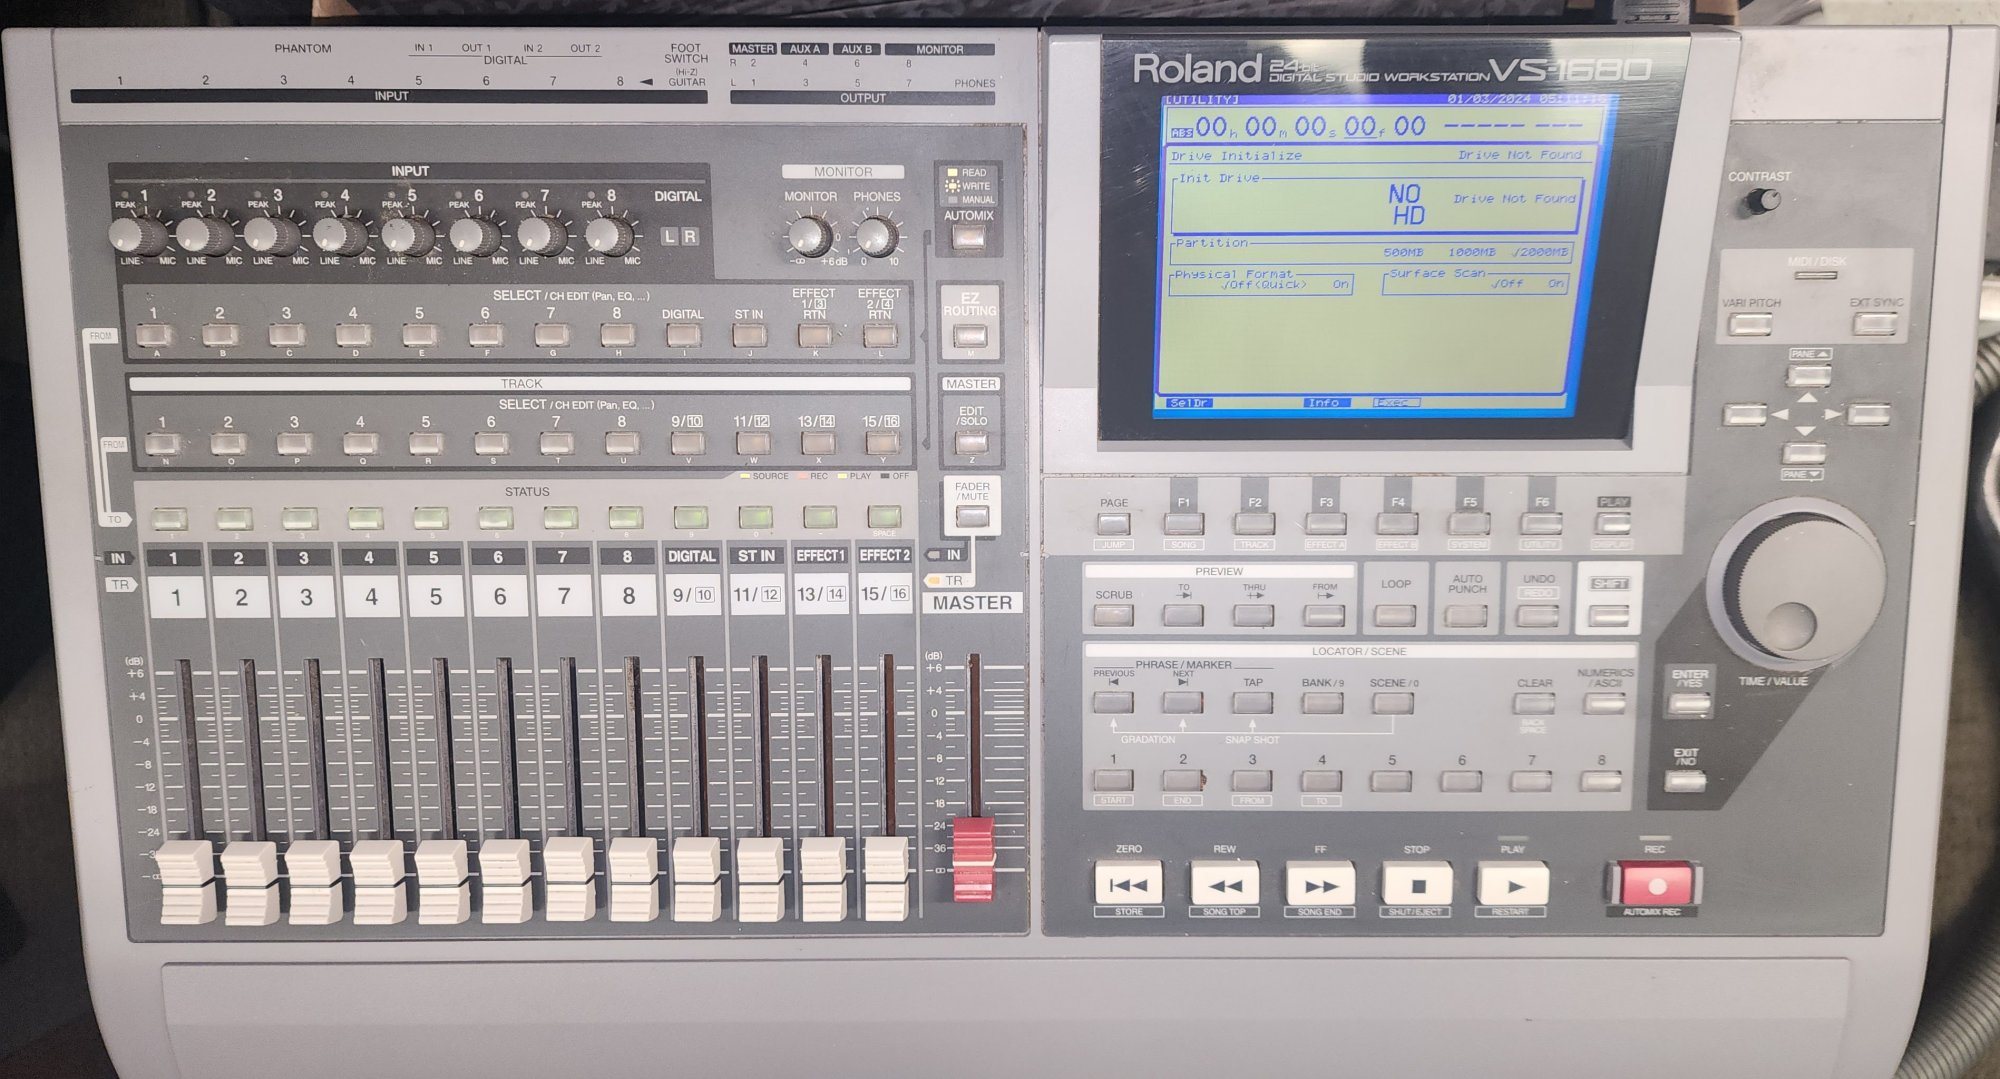
Task: Toggle the FADER/MUTE button
Action: tap(972, 517)
